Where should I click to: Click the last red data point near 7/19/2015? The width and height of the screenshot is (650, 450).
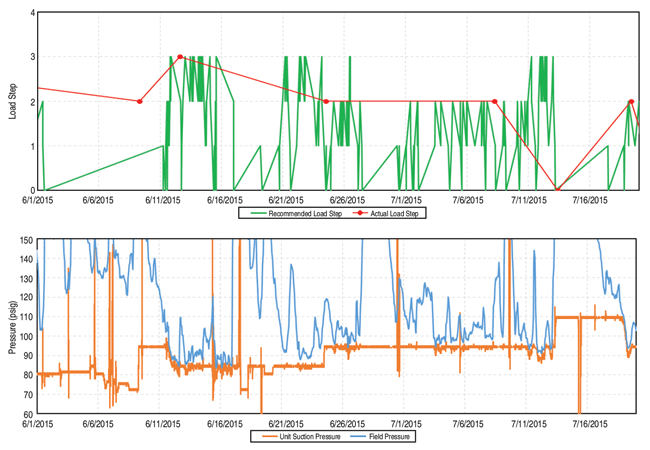[631, 101]
